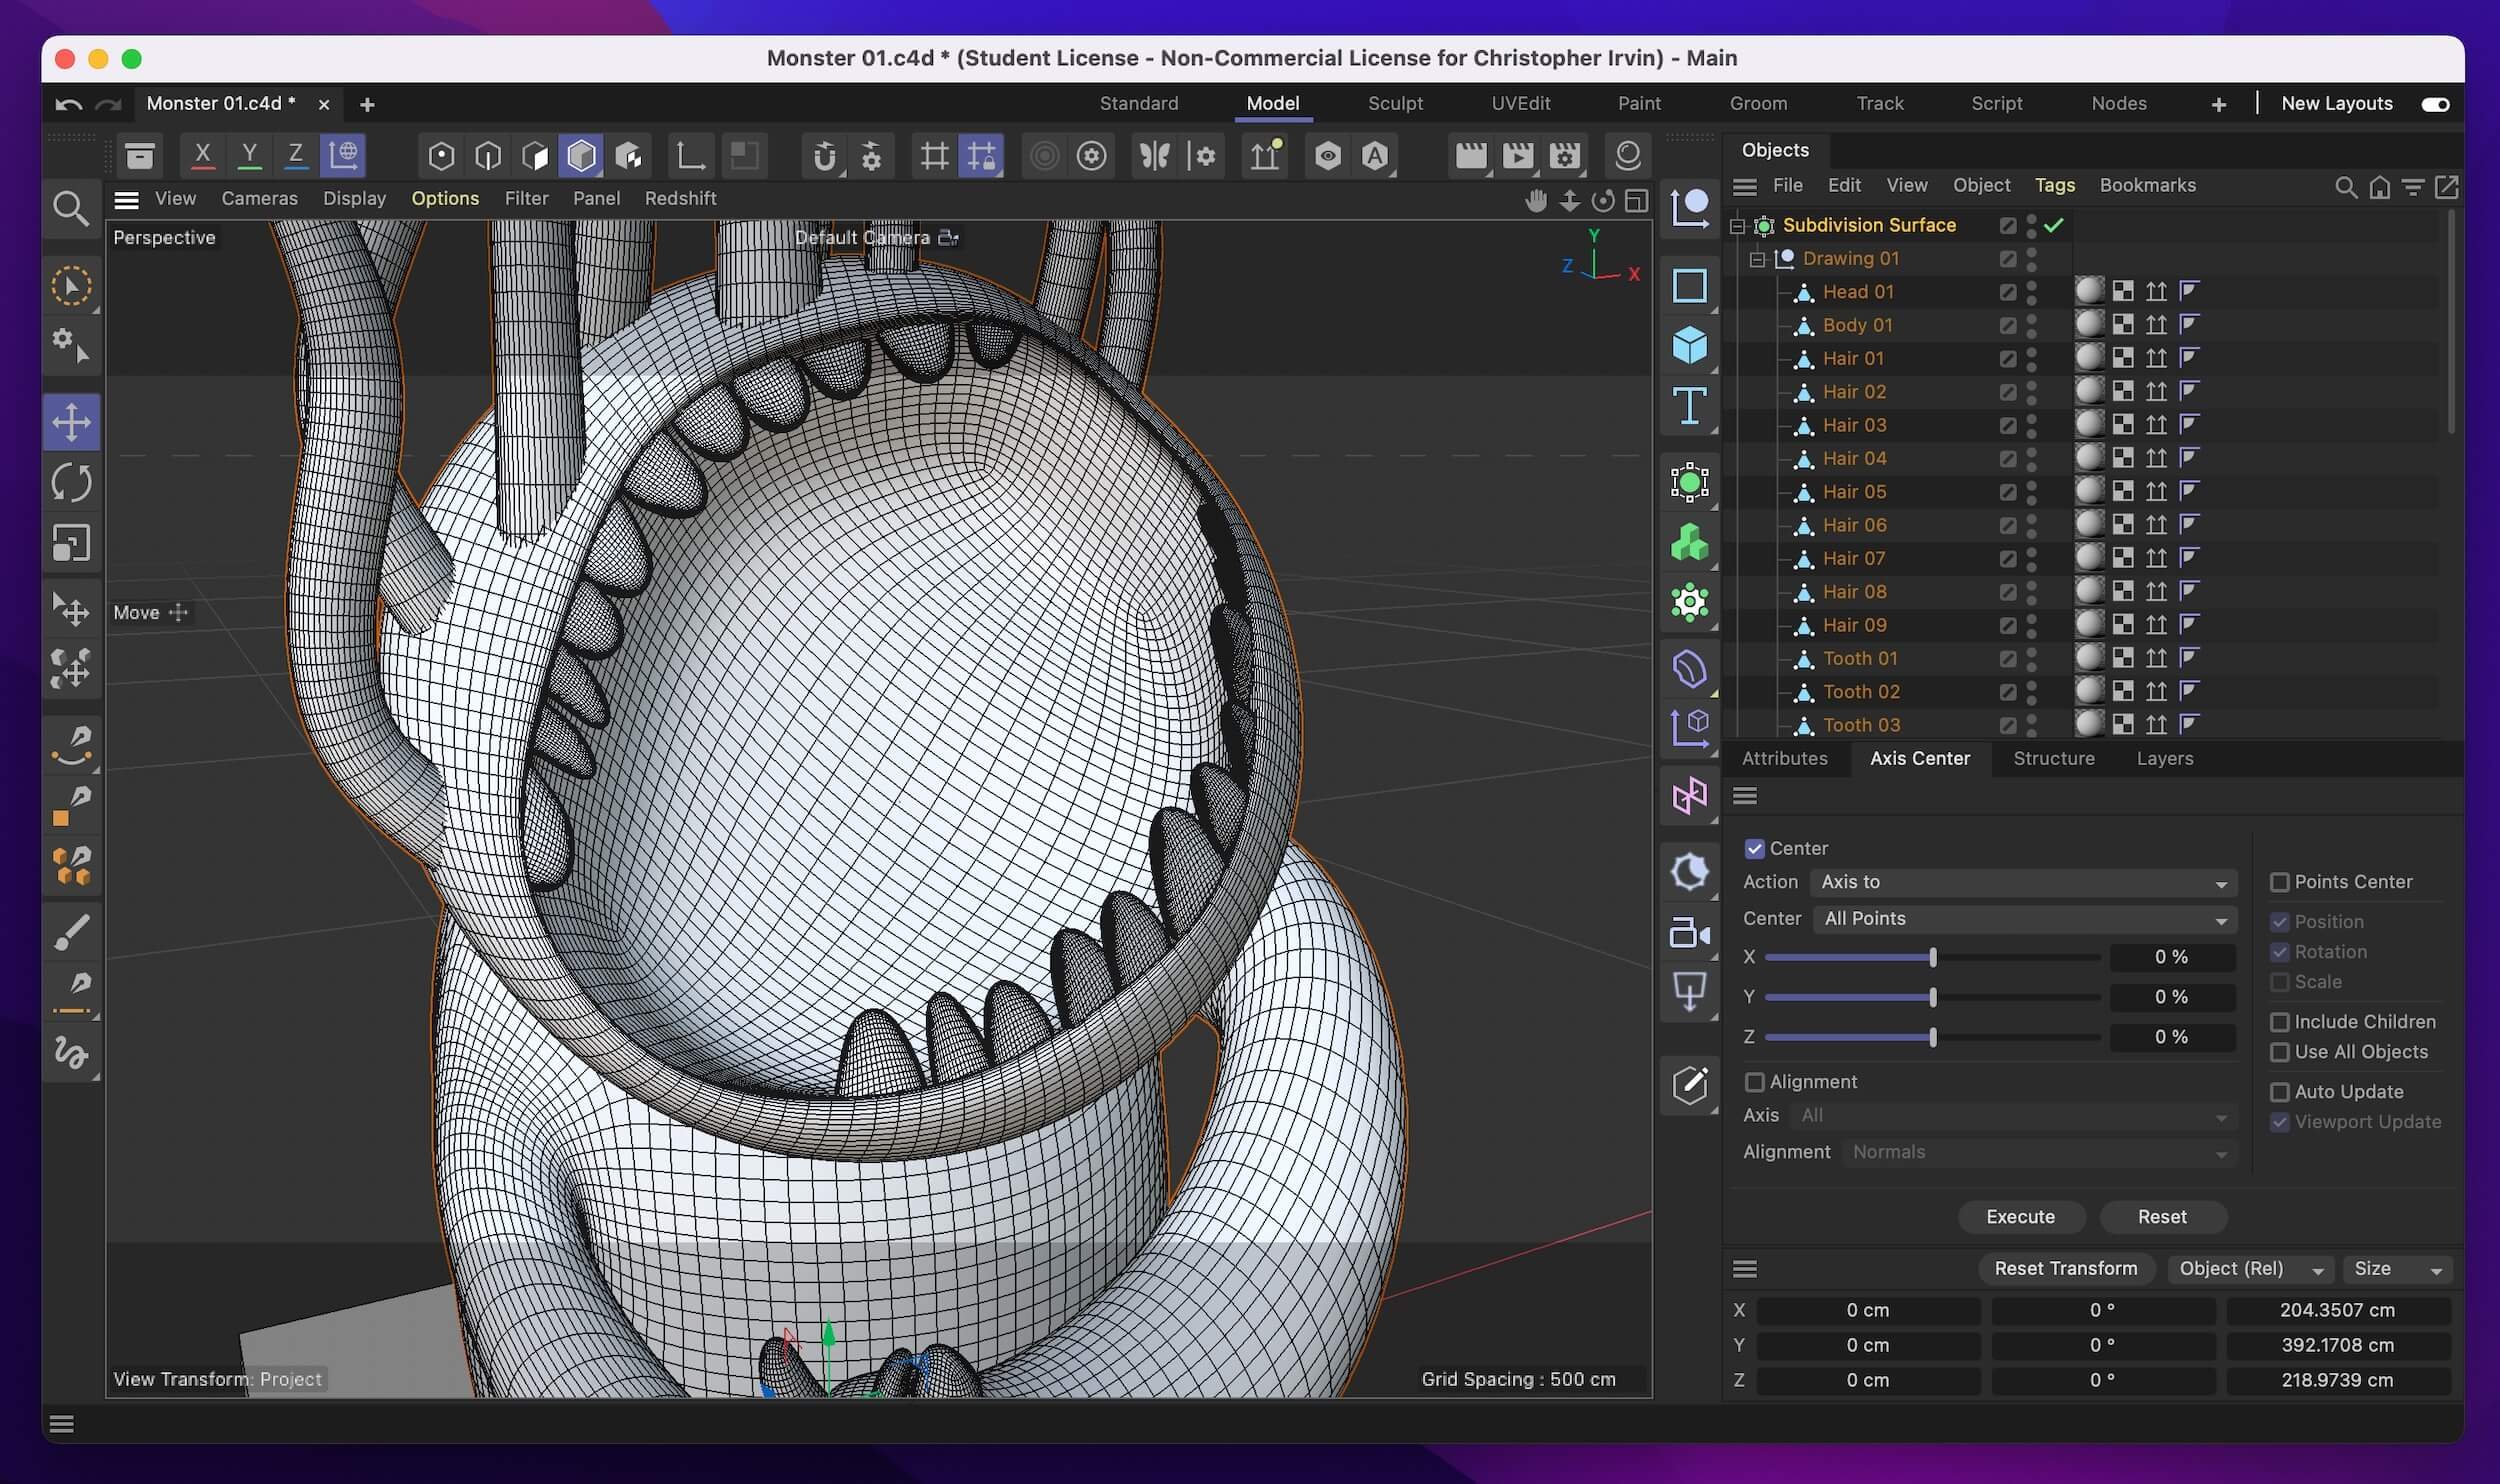Select the Live Selection tool
The width and height of the screenshot is (2500, 1484).
click(x=71, y=287)
